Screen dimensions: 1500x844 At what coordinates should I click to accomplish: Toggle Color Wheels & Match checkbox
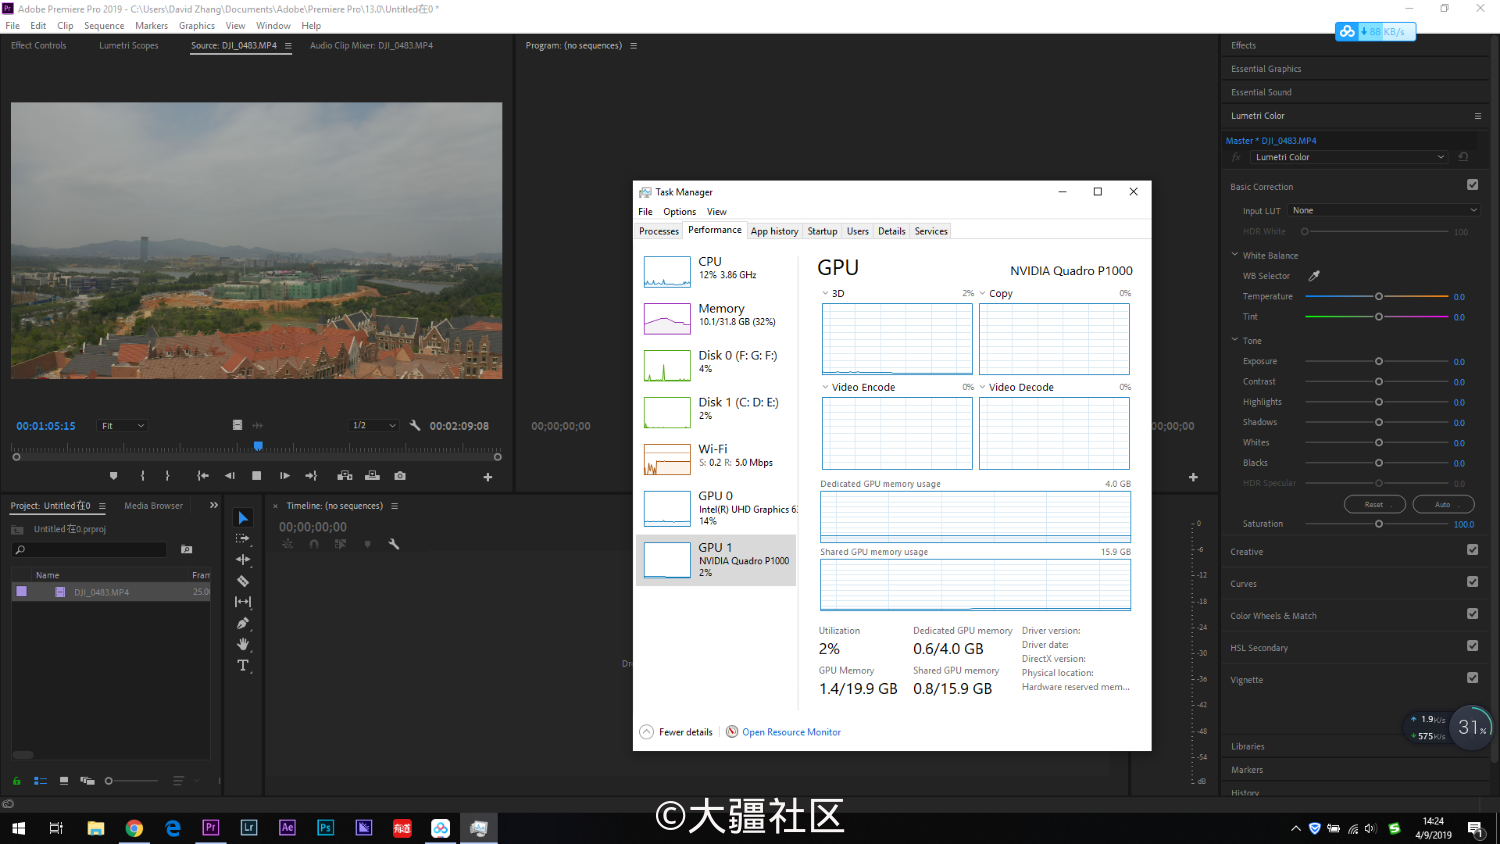(x=1472, y=614)
